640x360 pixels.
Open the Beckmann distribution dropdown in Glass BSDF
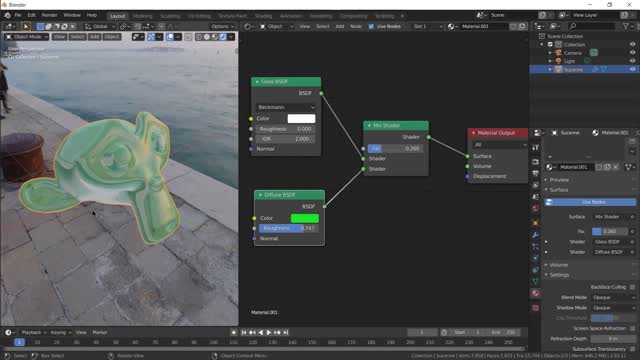pyautogui.click(x=286, y=107)
